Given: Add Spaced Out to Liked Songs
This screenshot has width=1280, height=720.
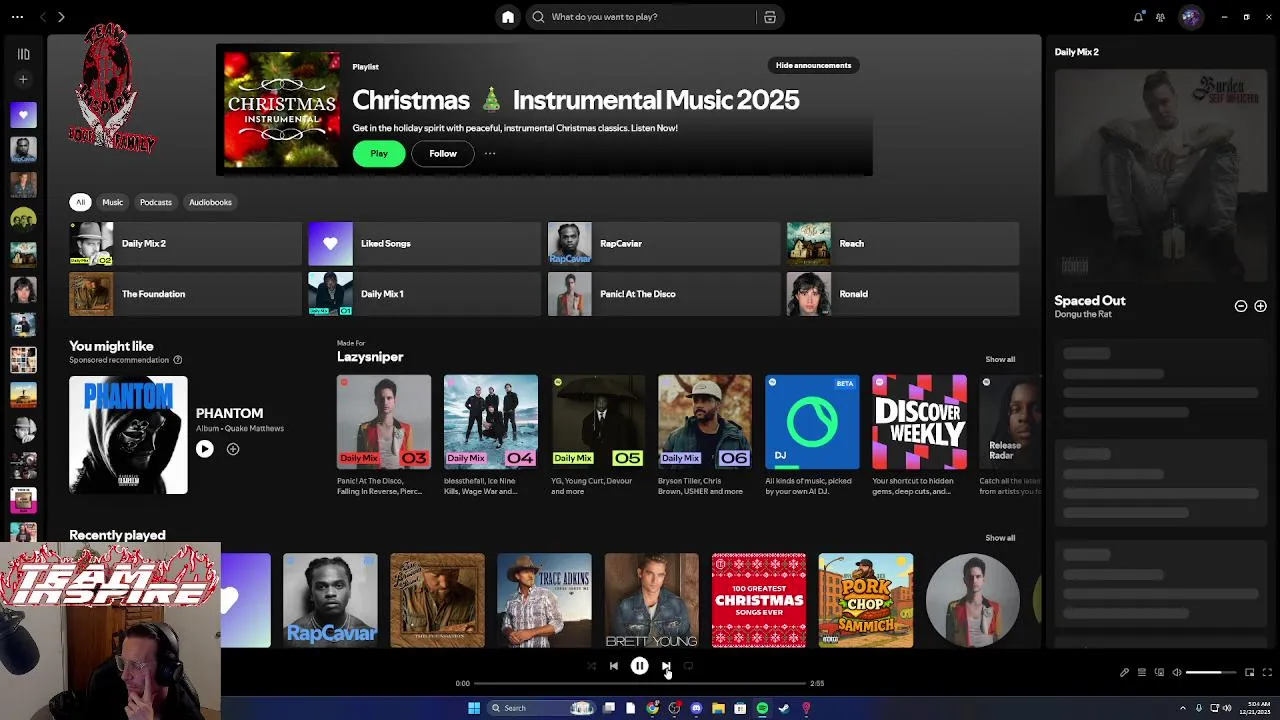Looking at the screenshot, I should (1260, 306).
